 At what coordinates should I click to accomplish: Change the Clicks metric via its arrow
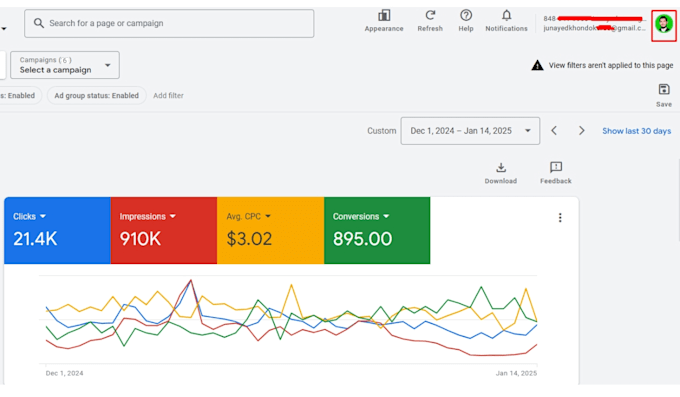pyautogui.click(x=42, y=216)
